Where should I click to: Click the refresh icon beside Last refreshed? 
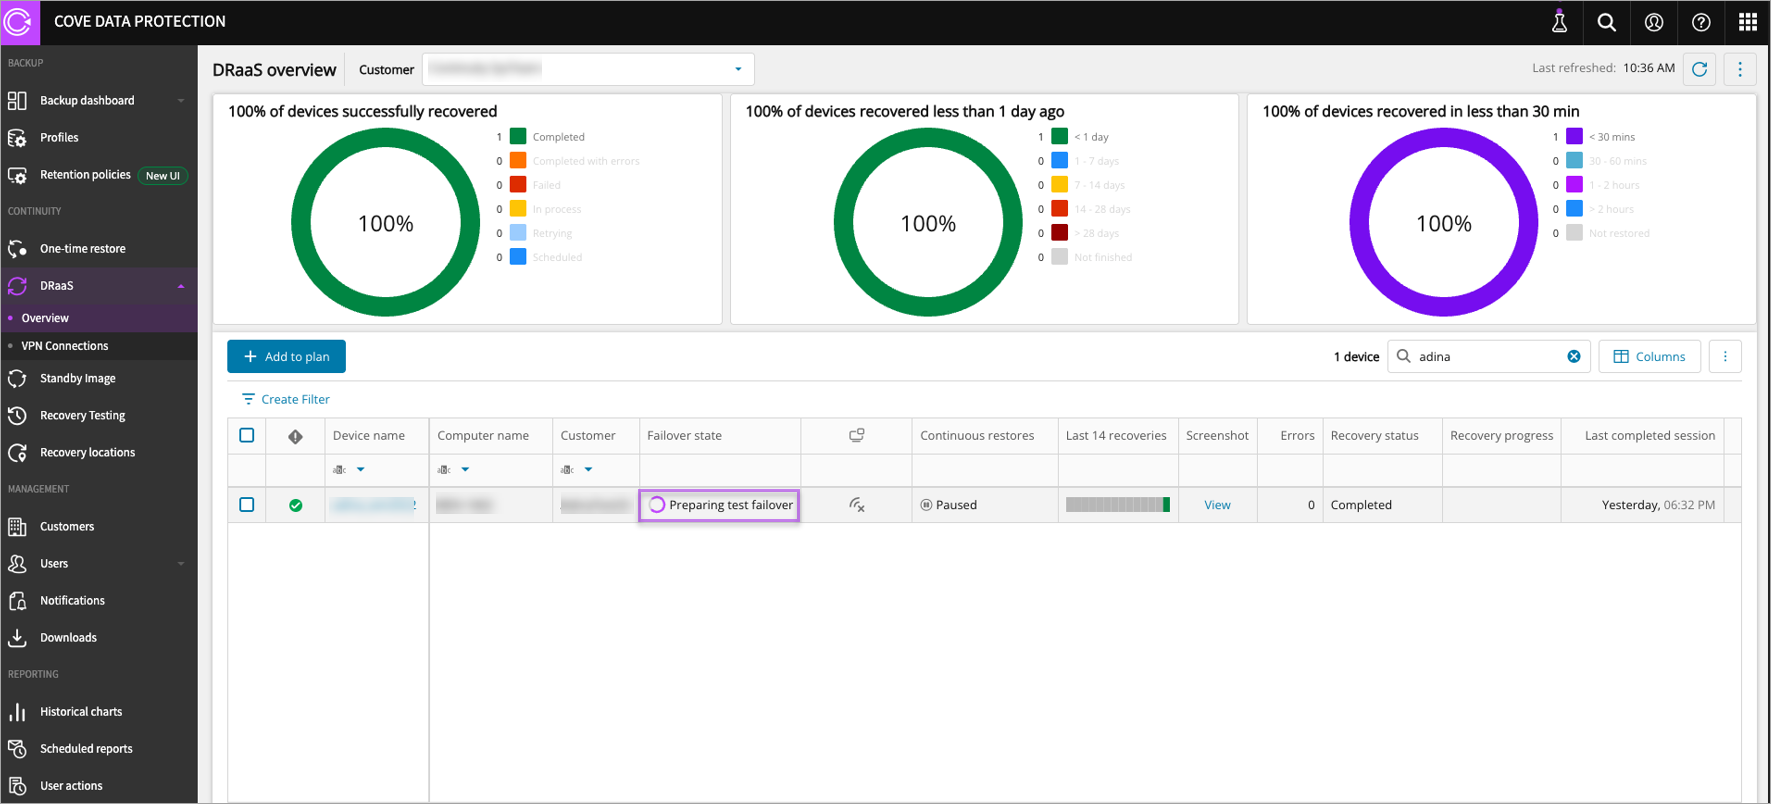(x=1699, y=69)
